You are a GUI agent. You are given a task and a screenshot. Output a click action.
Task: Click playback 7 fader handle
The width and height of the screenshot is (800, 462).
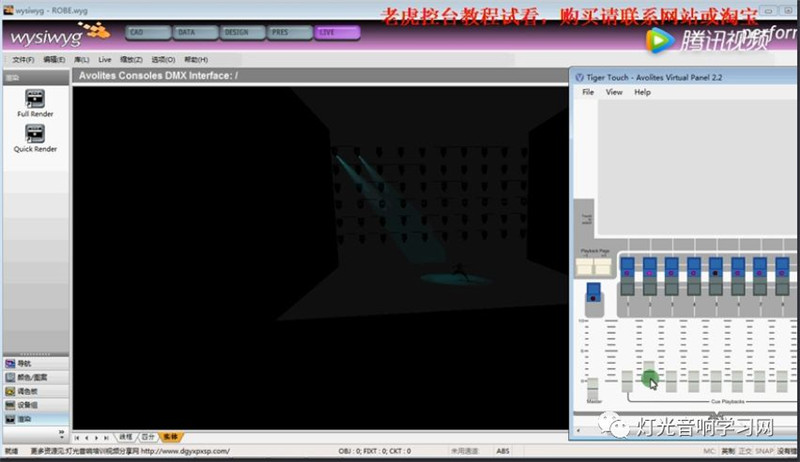(760, 381)
